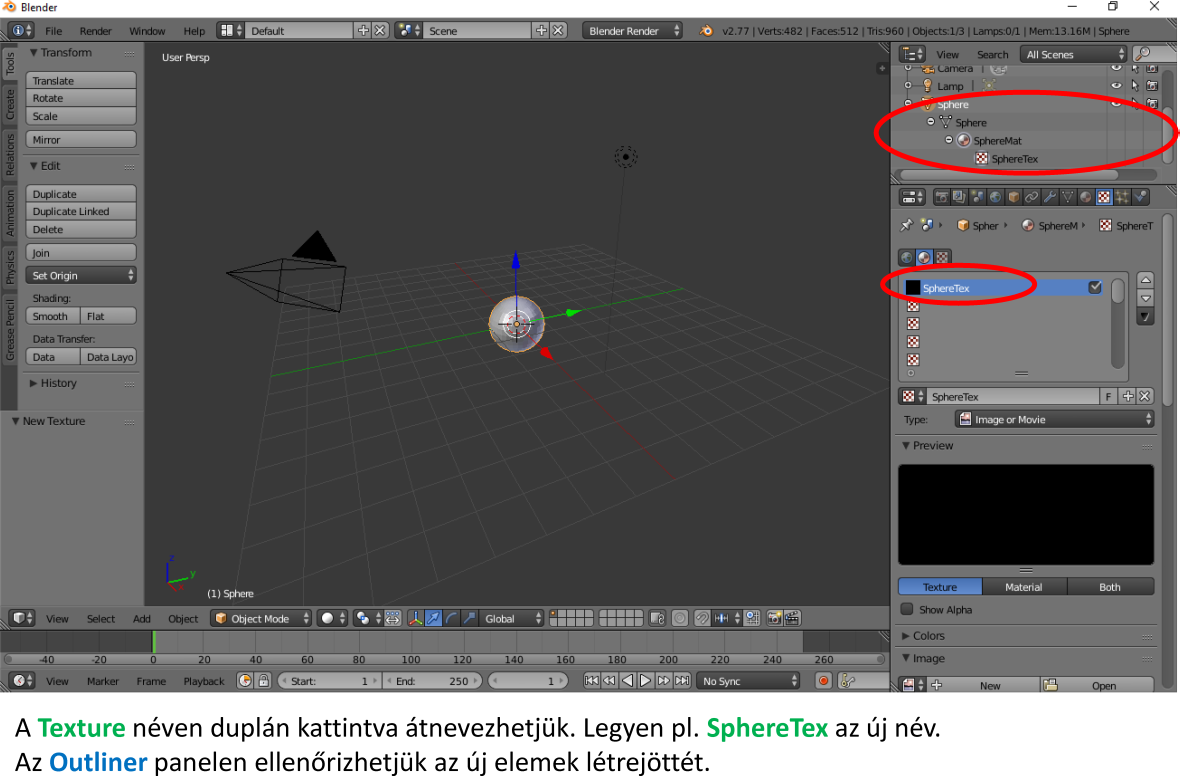Show other textures using the checker icon

(942, 257)
